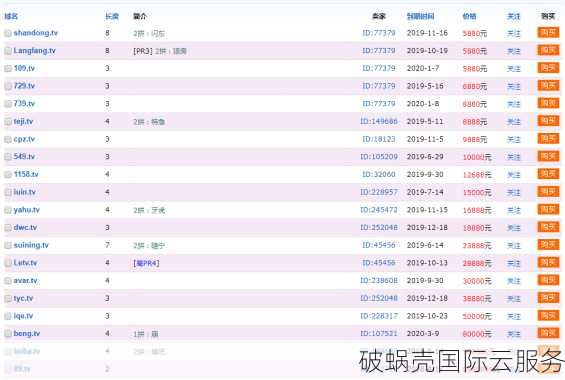
Task: Follow Latv.tv via its 关注 link
Action: (514, 263)
